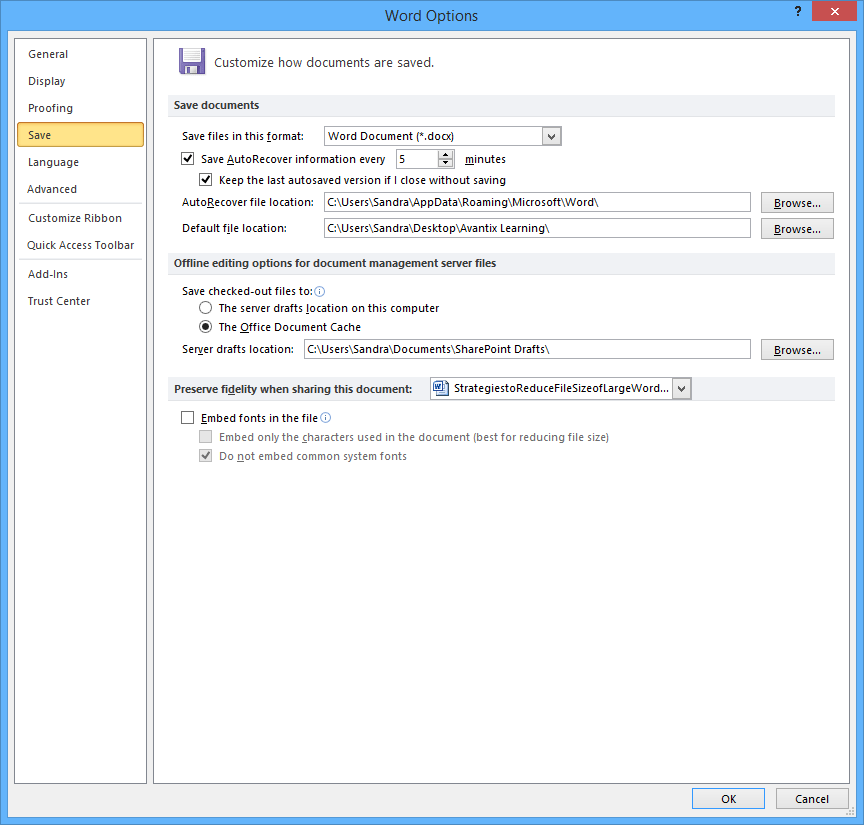Open Help via the question mark icon

pos(797,11)
